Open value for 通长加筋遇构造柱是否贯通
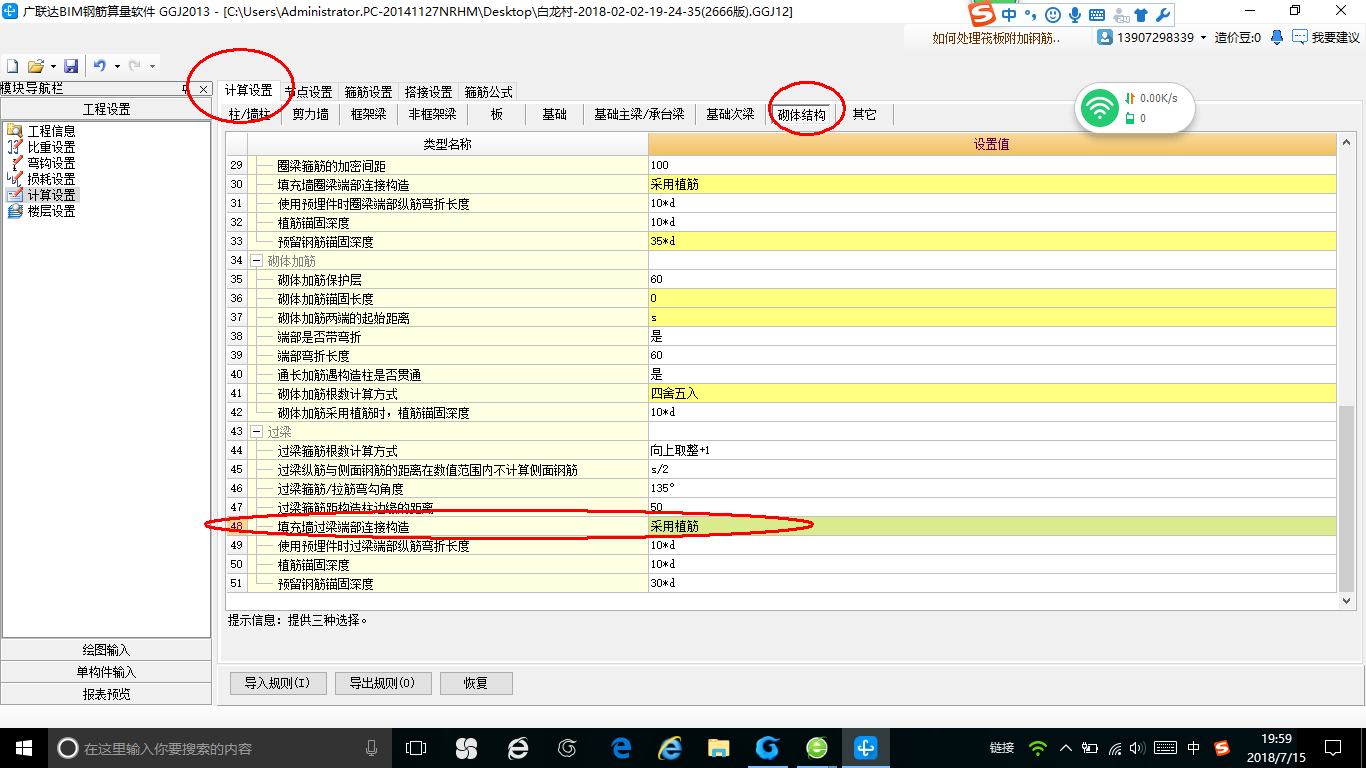1366x768 pixels. coord(992,375)
